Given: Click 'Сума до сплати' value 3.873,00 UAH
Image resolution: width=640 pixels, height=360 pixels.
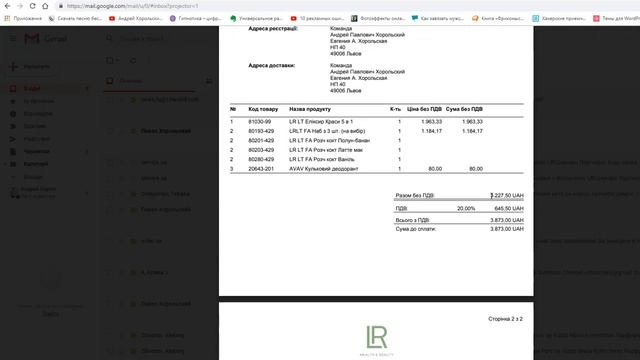Looking at the screenshot, I should 507,229.
